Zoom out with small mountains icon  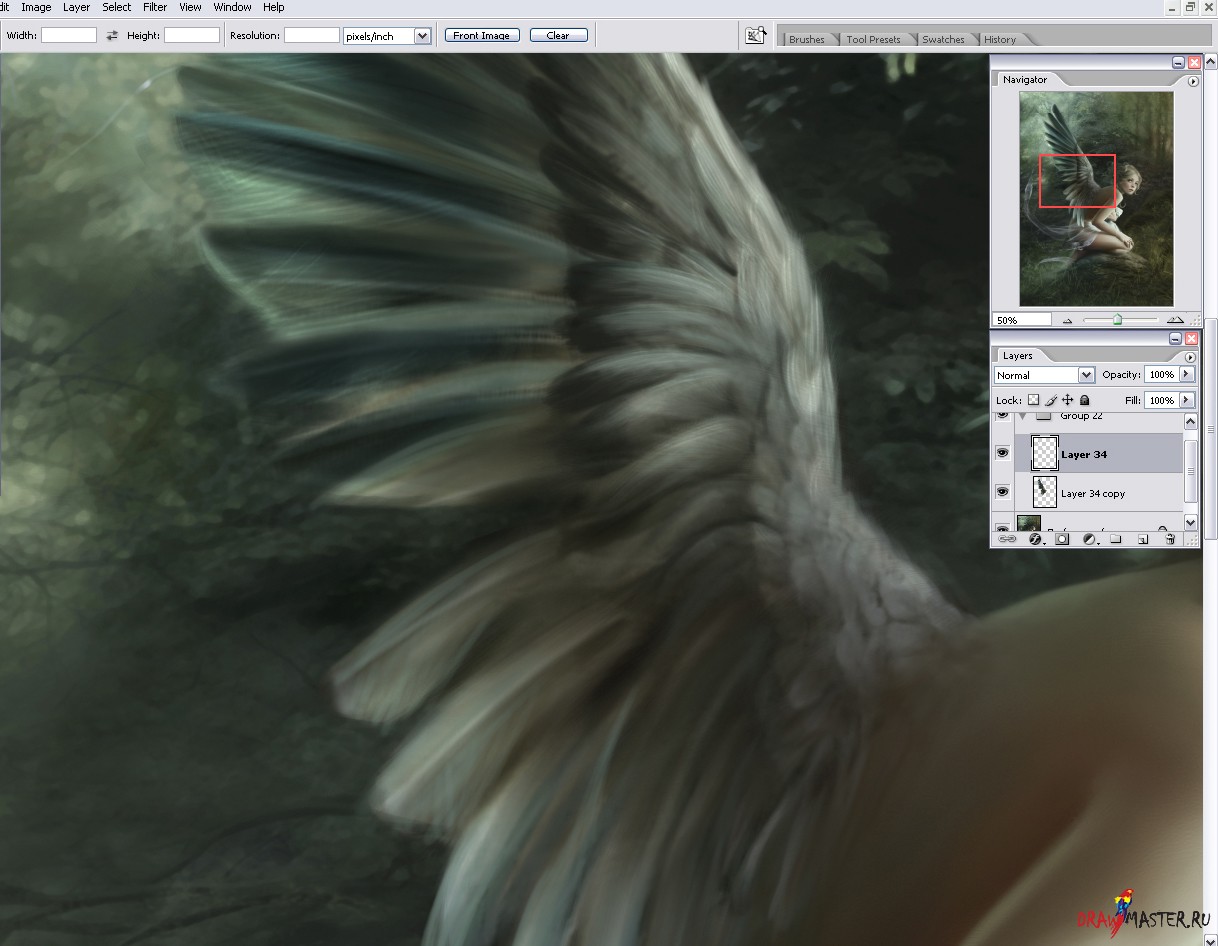(x=1067, y=321)
